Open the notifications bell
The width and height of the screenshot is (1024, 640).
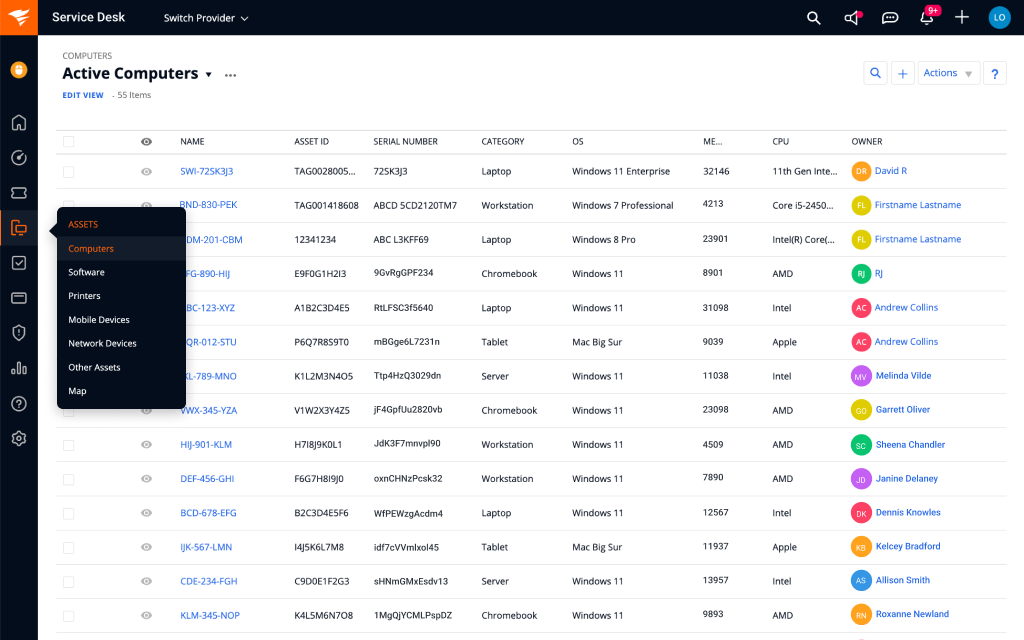click(927, 18)
